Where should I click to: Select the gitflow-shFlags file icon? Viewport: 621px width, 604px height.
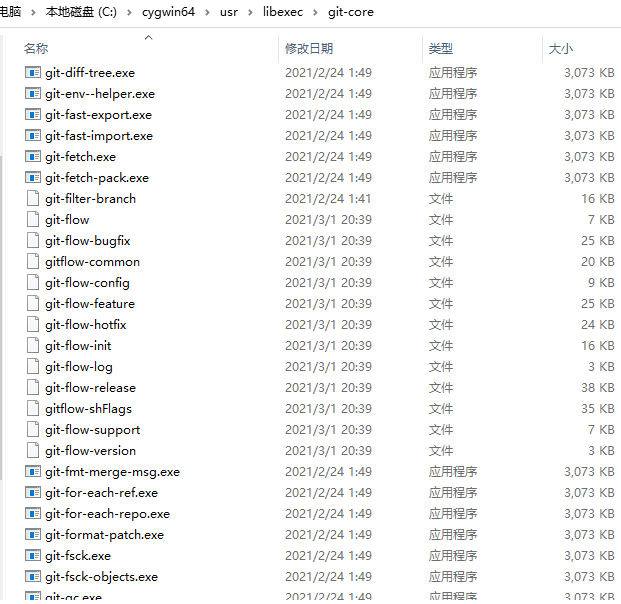click(33, 409)
